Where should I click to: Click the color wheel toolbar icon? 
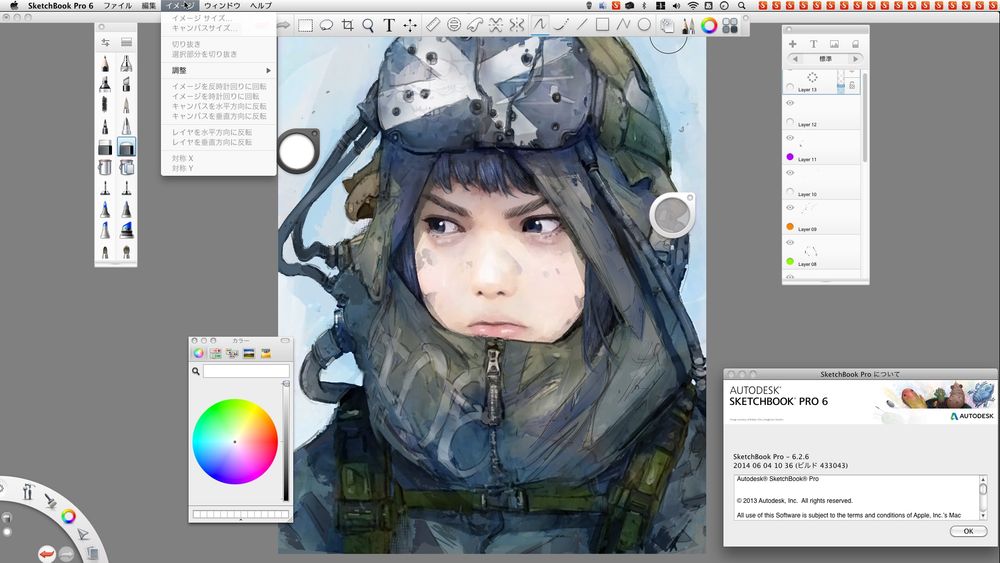pyautogui.click(x=709, y=26)
